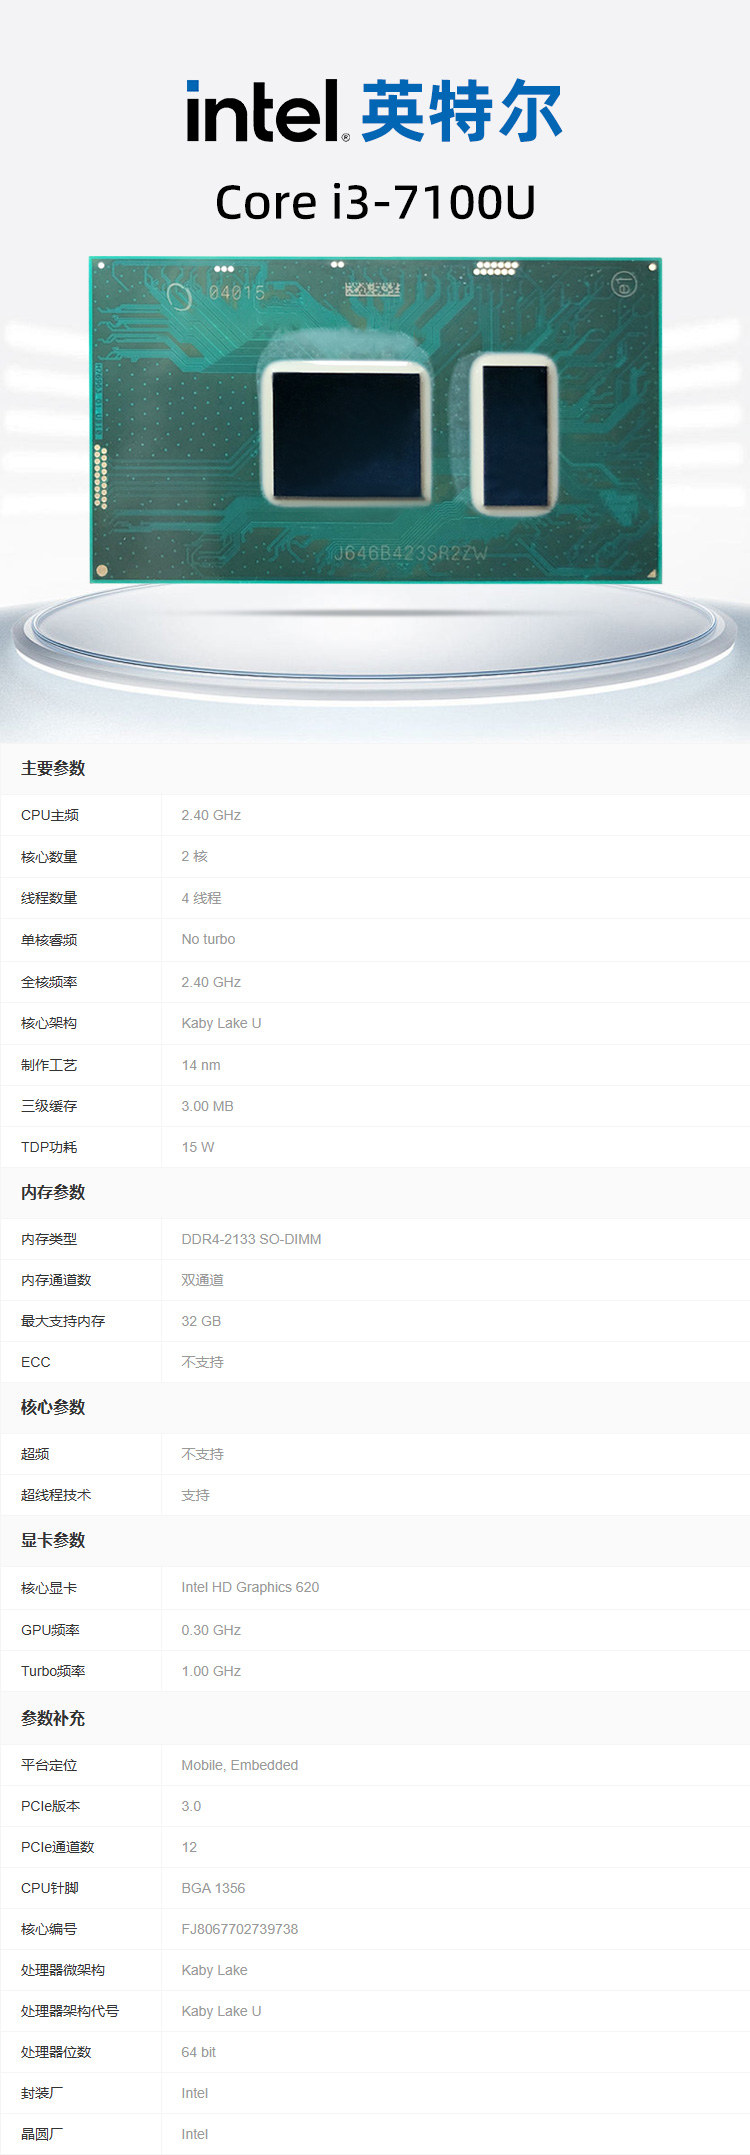This screenshot has height=2155, width=750.
Task: Select the PCIe通道数 12 value
Action: pyautogui.click(x=189, y=1847)
